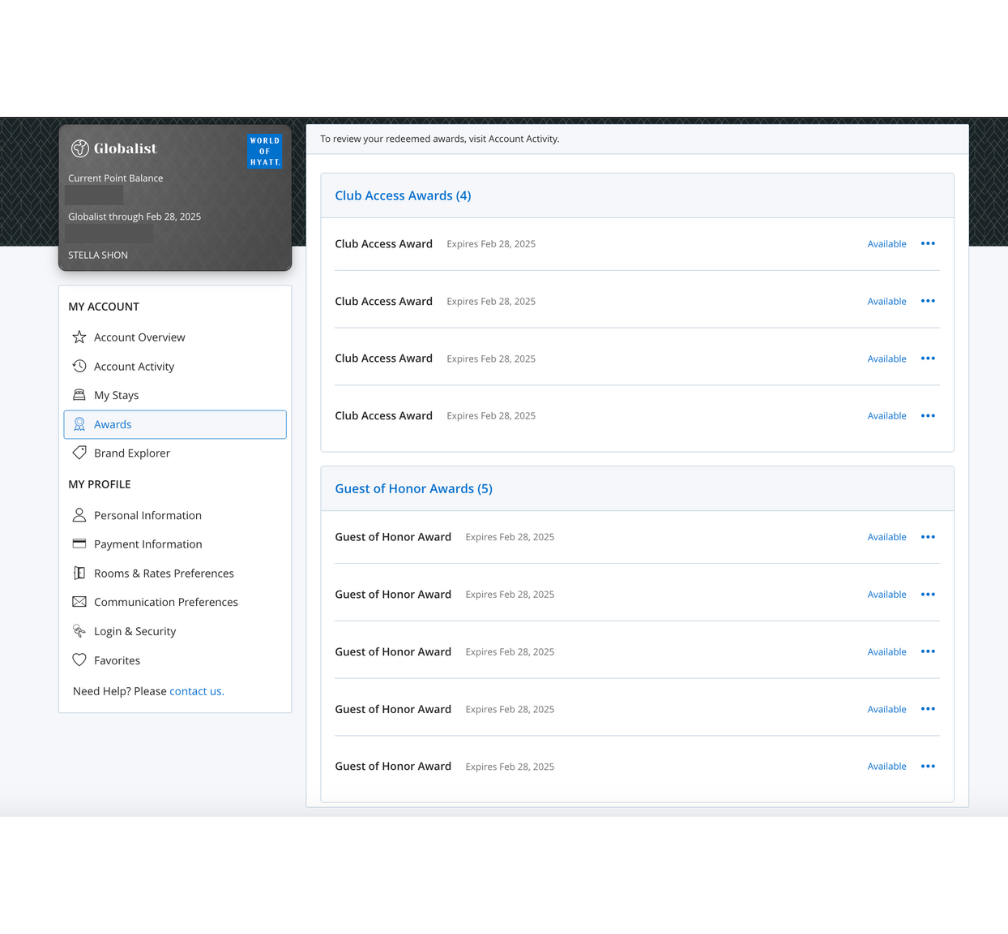Click the 'To review your redeemed awards' notice
The width and height of the screenshot is (1008, 934).
[440, 139]
